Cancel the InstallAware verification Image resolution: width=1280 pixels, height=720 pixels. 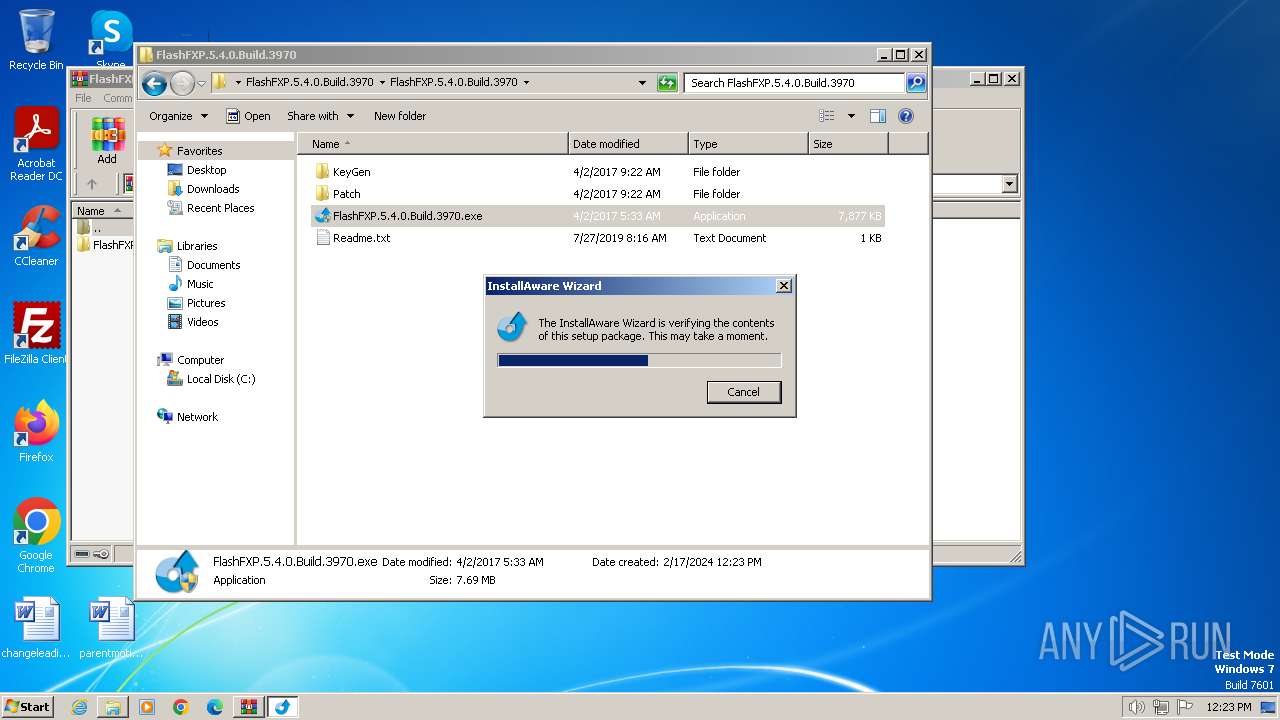click(743, 392)
